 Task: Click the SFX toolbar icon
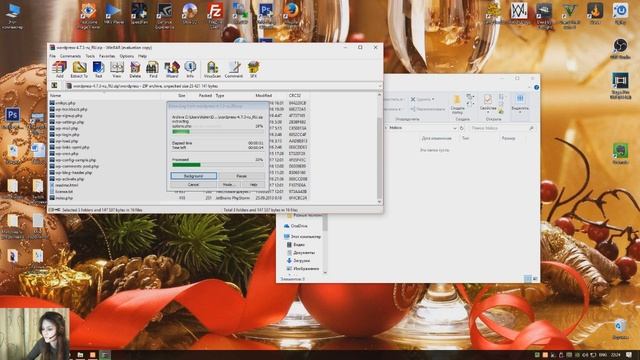pyautogui.click(x=253, y=69)
